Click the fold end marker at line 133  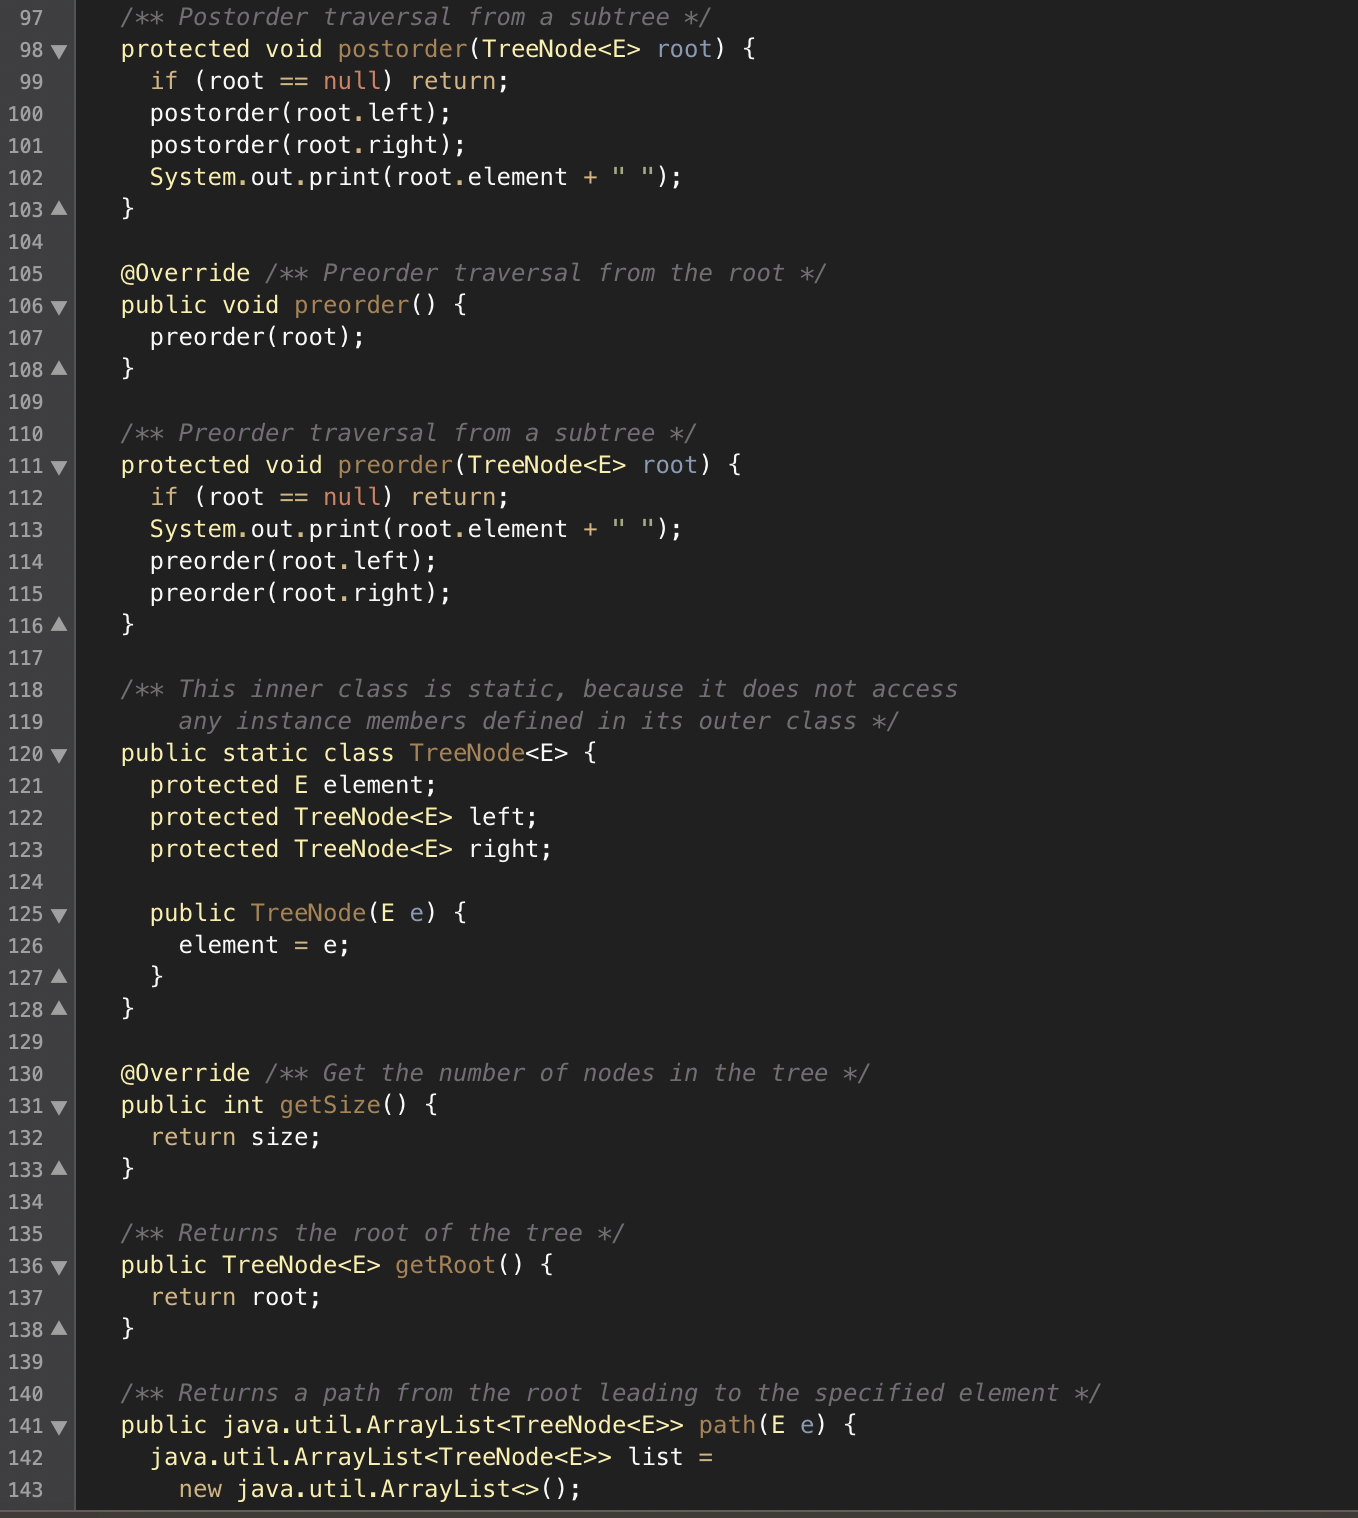point(59,1169)
